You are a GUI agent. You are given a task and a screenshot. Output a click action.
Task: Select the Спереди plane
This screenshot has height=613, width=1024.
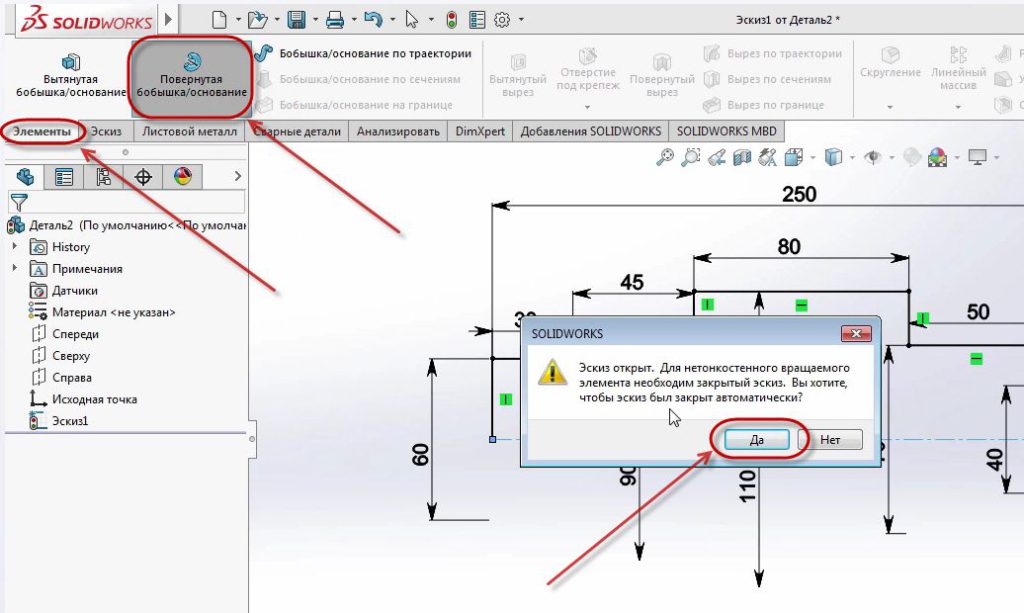pyautogui.click(x=65, y=334)
